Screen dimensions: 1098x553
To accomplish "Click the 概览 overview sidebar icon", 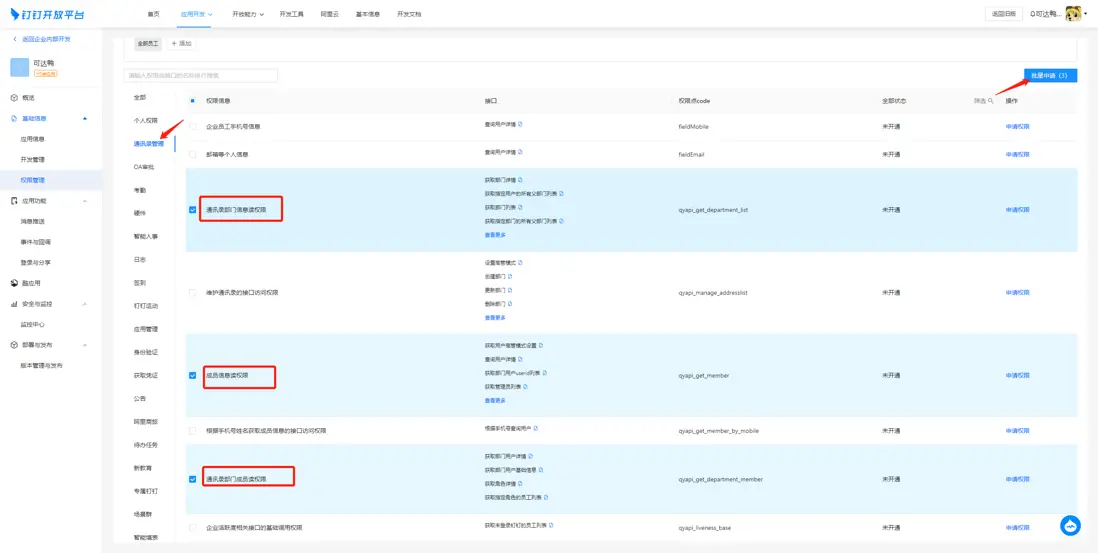I will coord(14,98).
